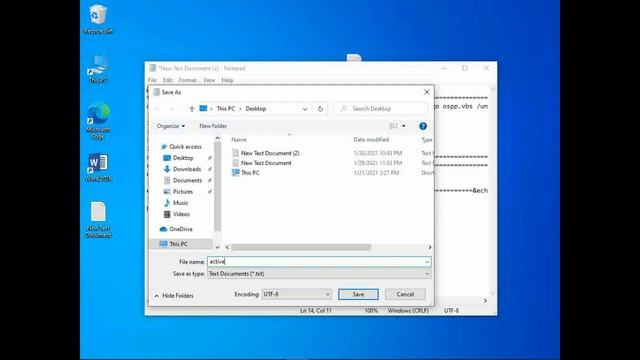
Task: Open Notepad's File menu
Action: (x=152, y=80)
